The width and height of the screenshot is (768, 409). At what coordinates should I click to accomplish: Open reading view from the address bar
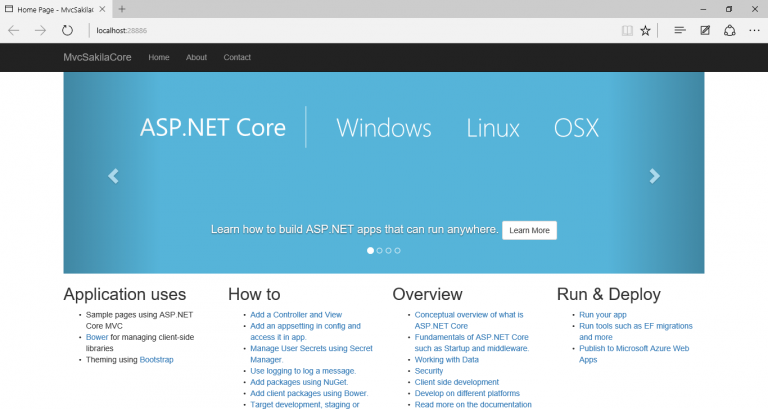coord(626,30)
